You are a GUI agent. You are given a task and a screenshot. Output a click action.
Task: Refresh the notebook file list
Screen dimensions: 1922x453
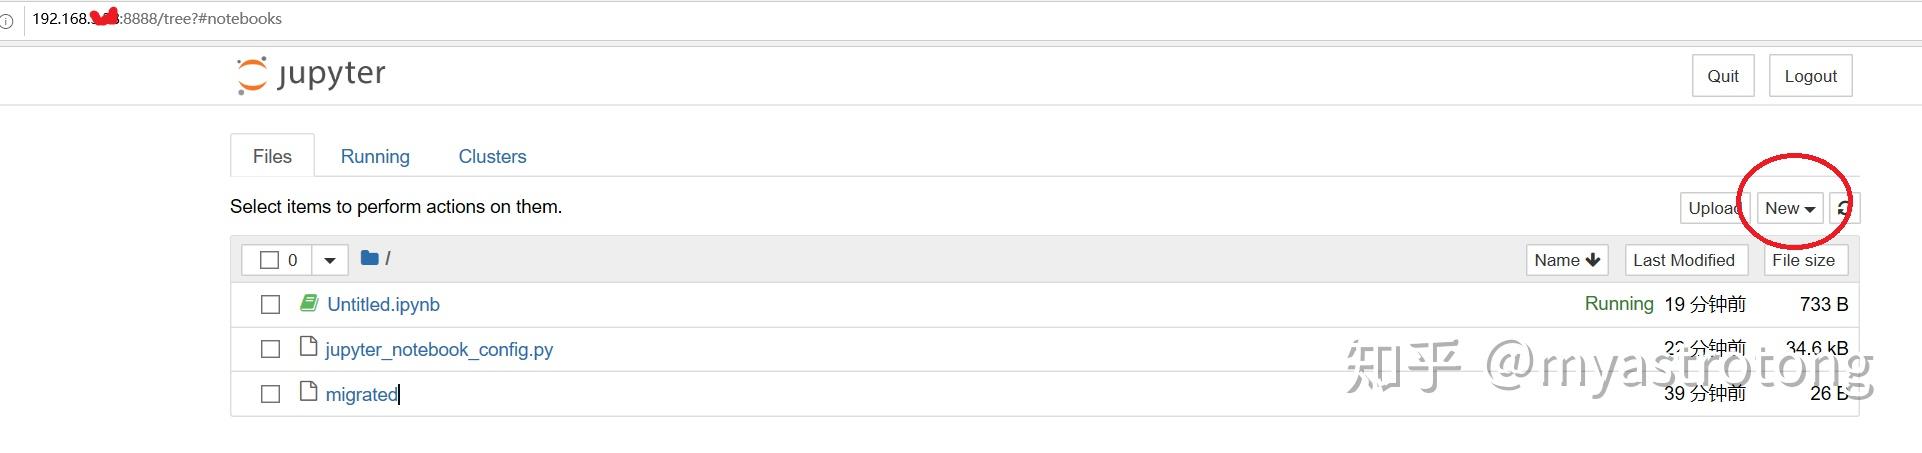(x=1844, y=208)
